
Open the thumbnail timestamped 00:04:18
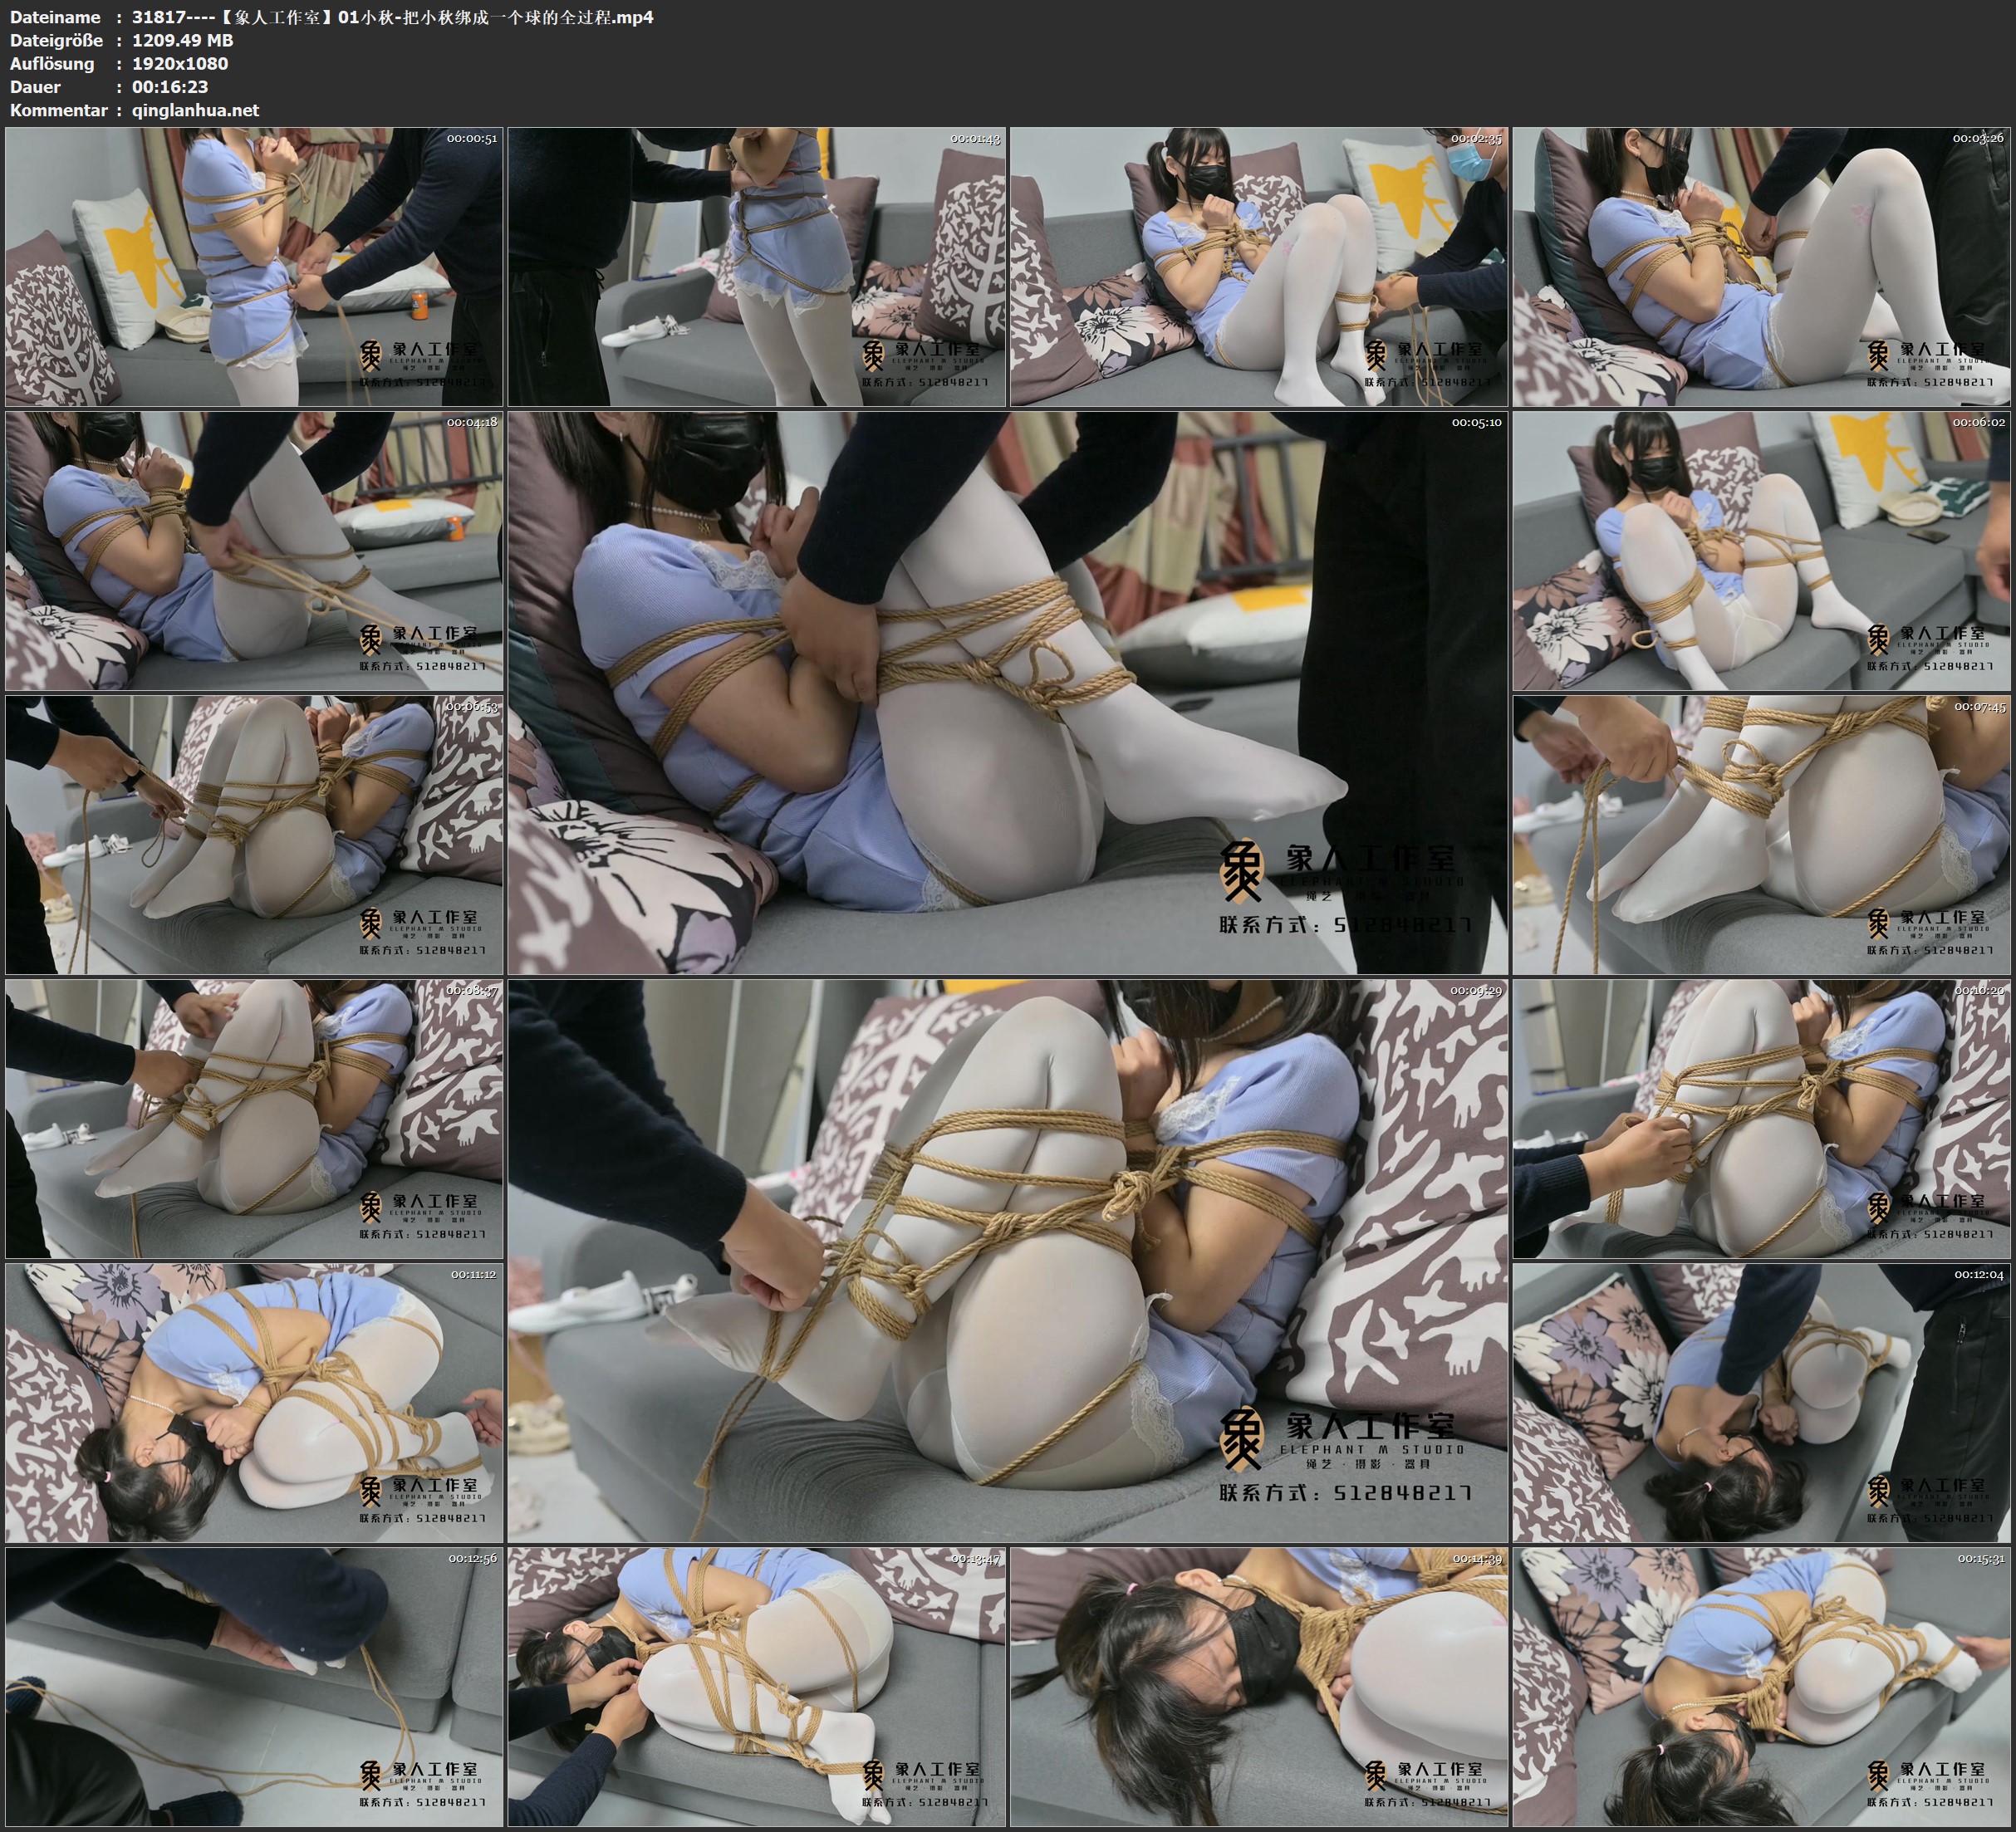coord(254,551)
